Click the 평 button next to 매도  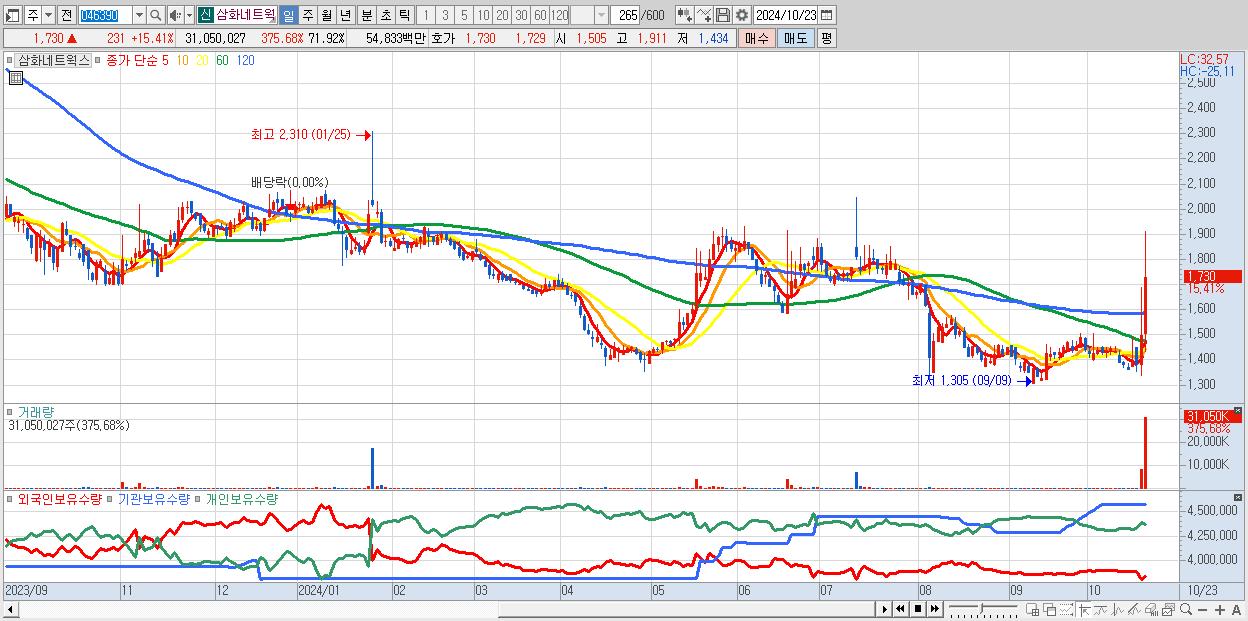click(825, 38)
